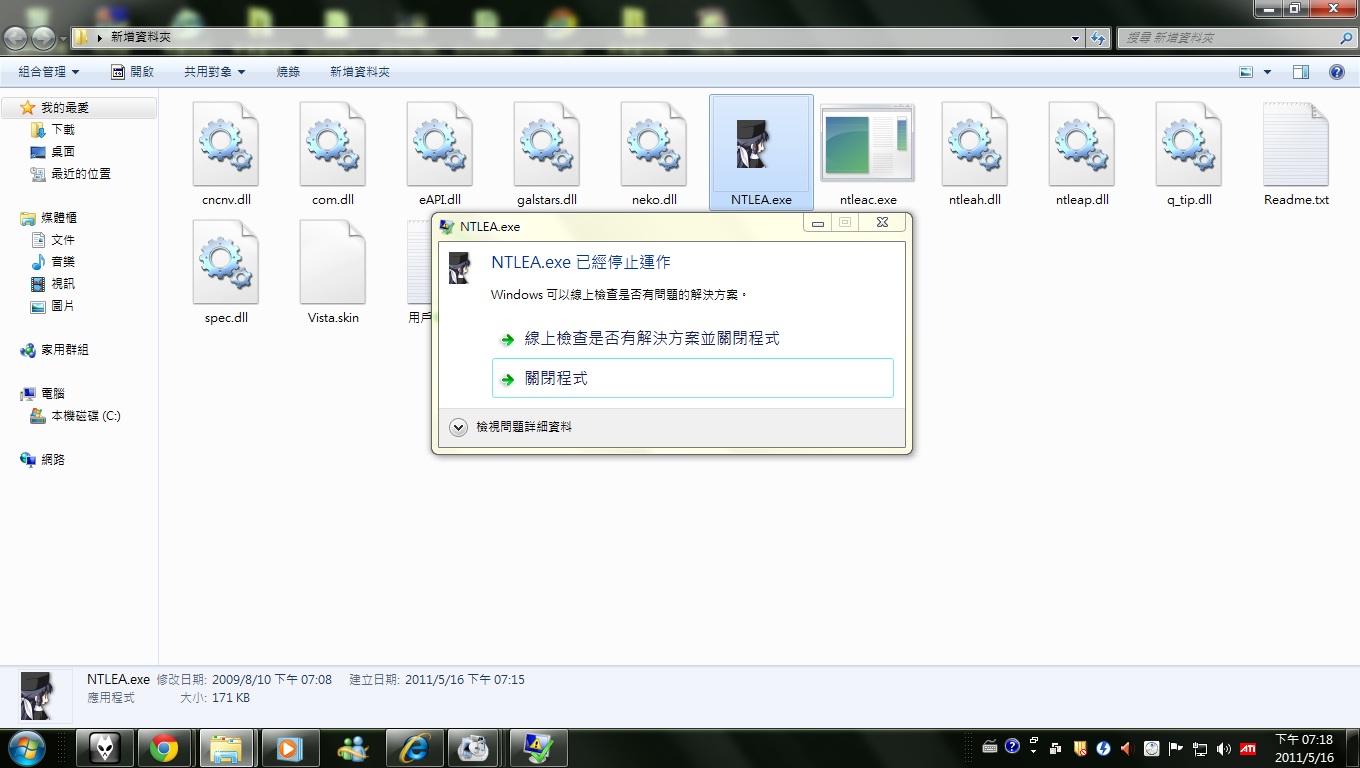The image size is (1360, 768).
Task: Toggle the preview pane icon
Action: (x=1301, y=72)
